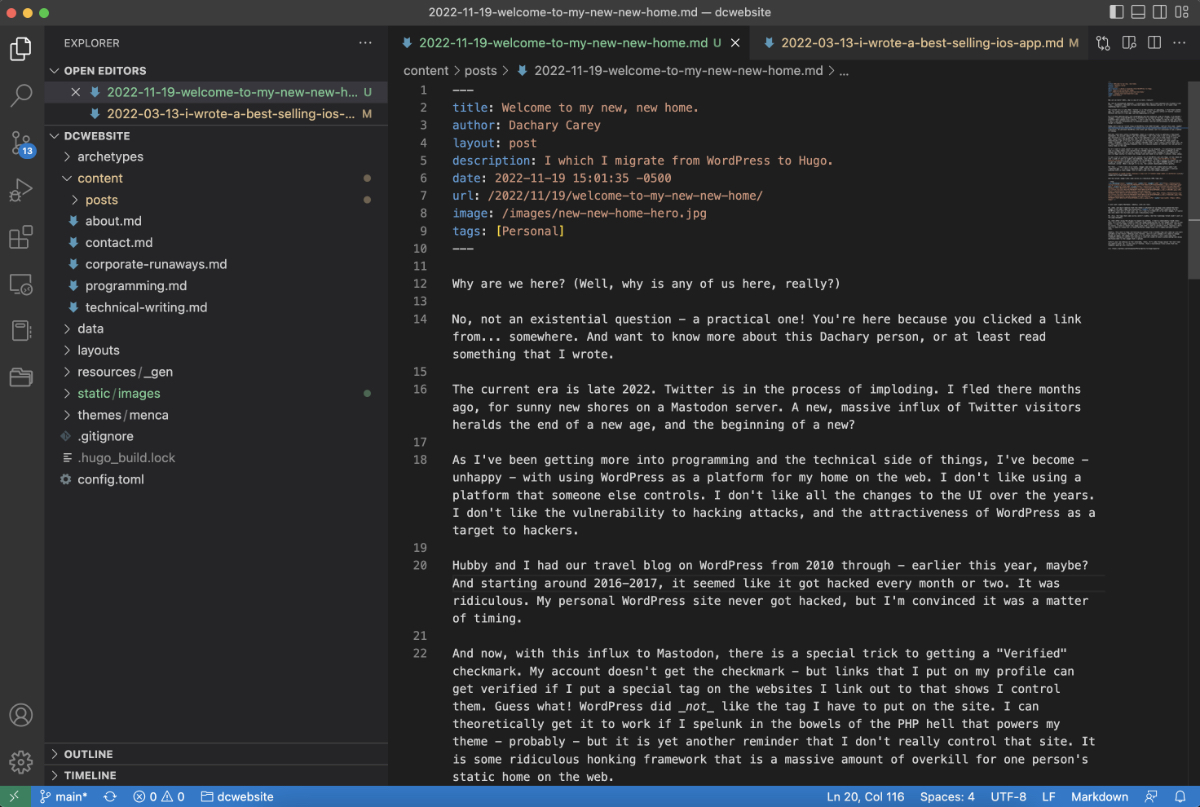Click the Open Changes compare icon
Screen dimensions: 1200x807
1103,43
